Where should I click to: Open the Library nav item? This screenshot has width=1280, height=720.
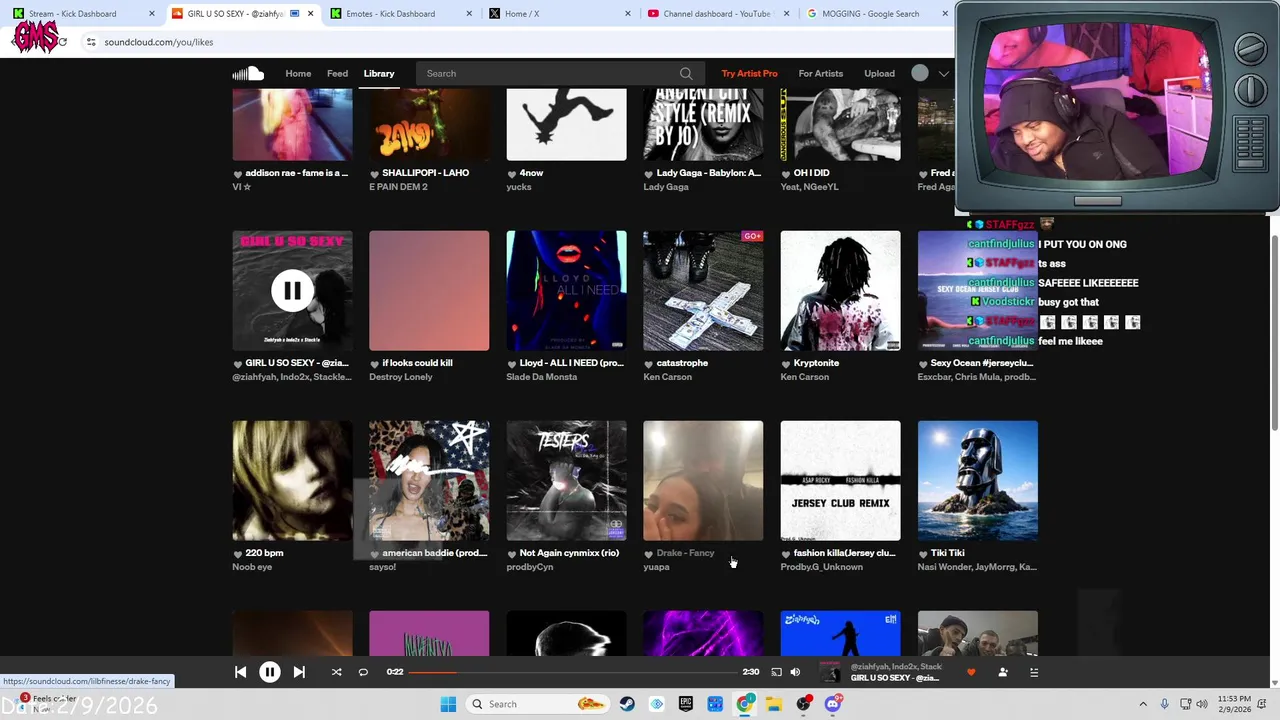tap(379, 73)
